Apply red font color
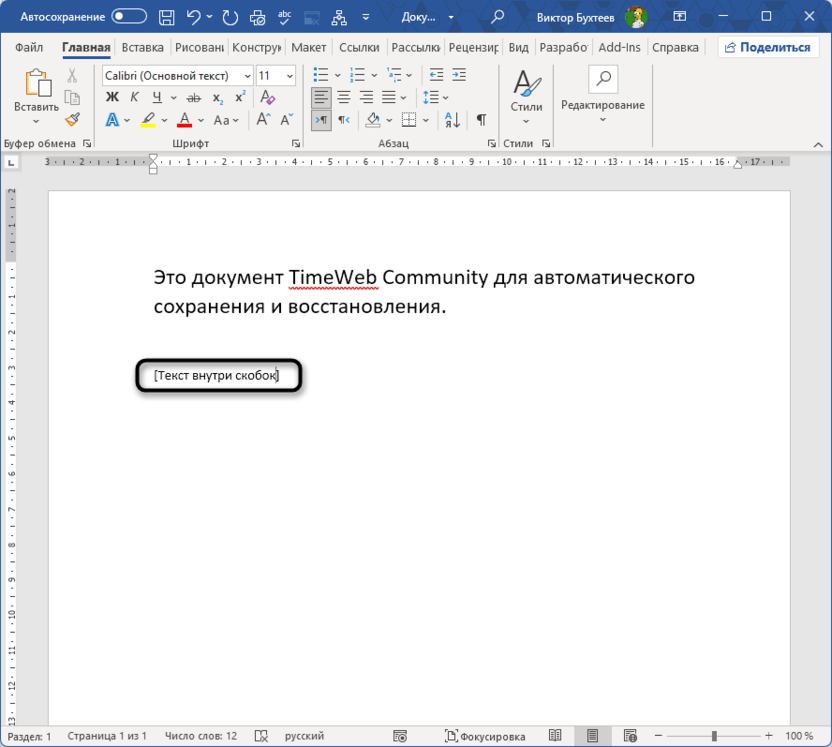The width and height of the screenshot is (832, 747). tap(184, 120)
